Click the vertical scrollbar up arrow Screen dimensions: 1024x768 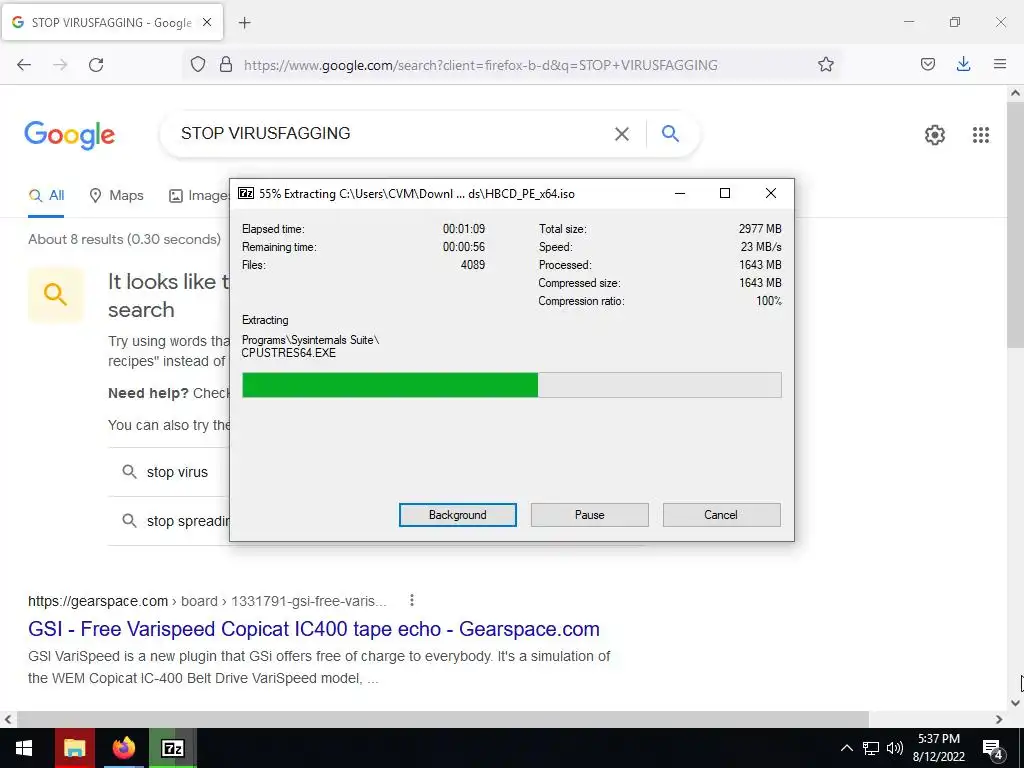1015,93
